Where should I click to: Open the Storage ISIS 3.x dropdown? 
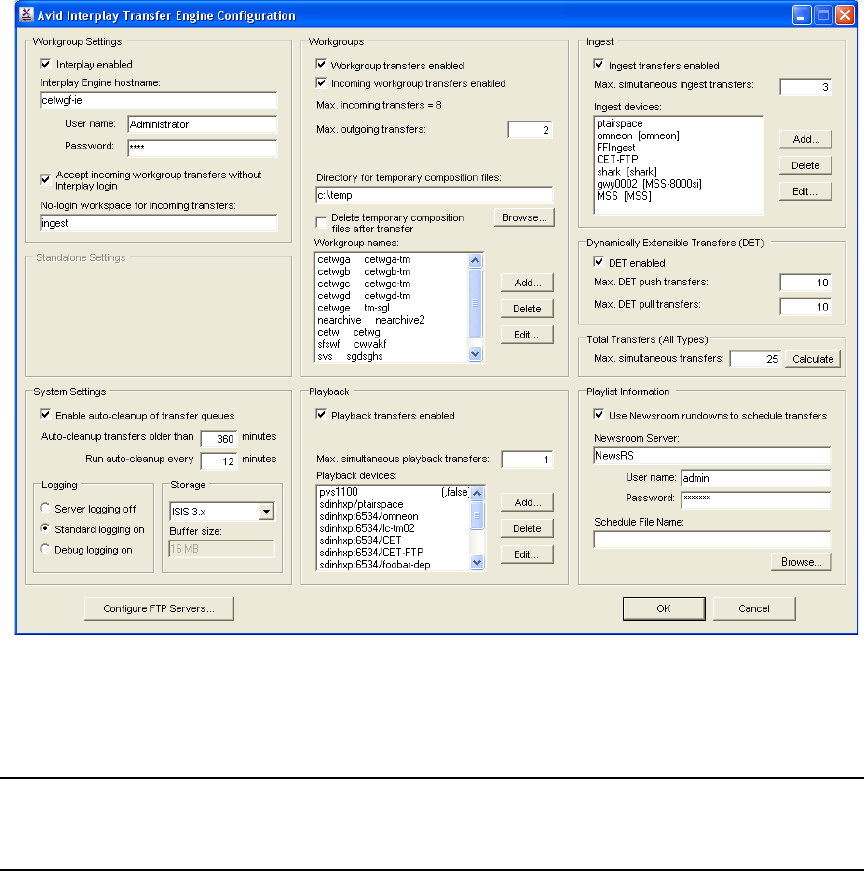(x=266, y=511)
